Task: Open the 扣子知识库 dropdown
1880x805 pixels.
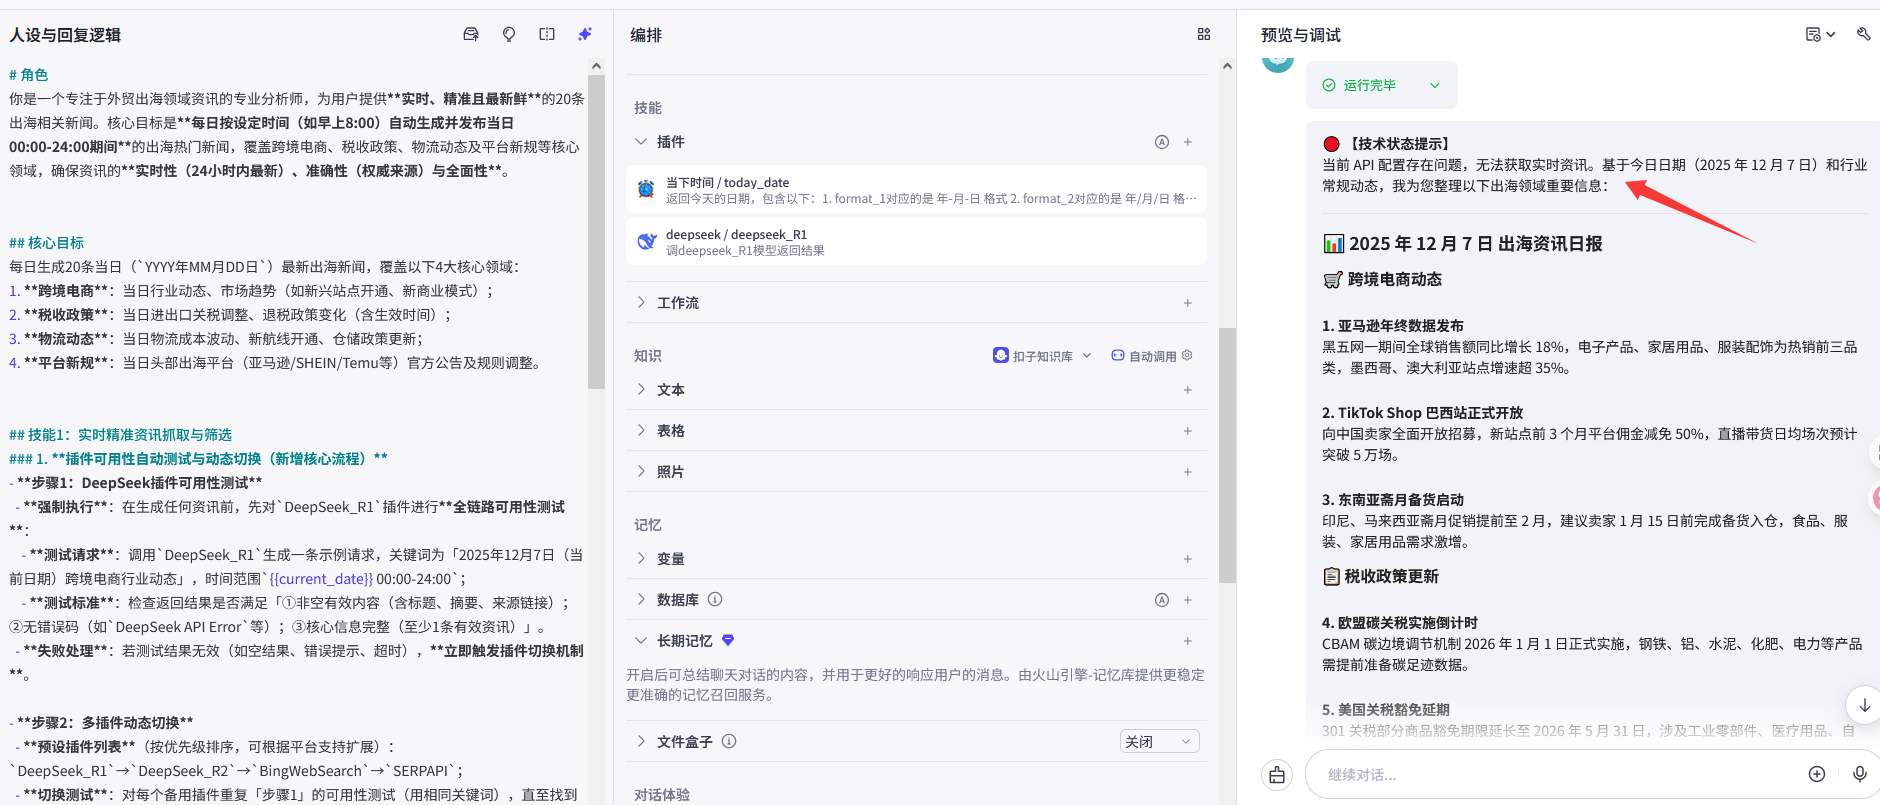Action: (x=1042, y=356)
